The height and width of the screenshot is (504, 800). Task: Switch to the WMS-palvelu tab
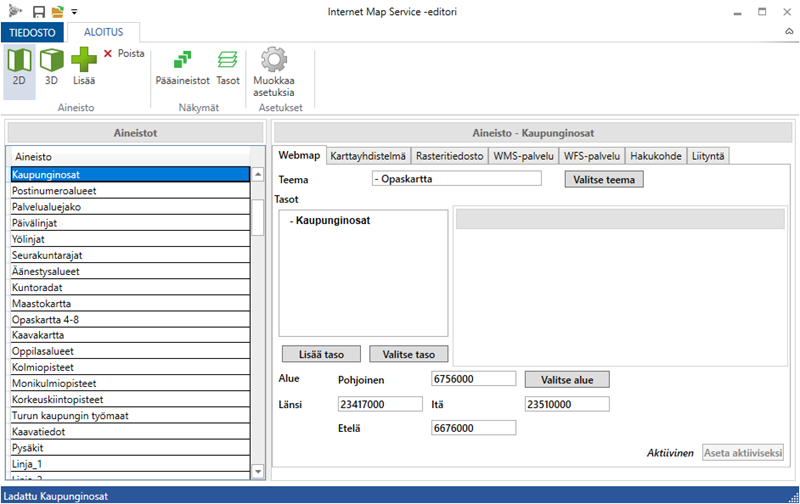click(523, 156)
